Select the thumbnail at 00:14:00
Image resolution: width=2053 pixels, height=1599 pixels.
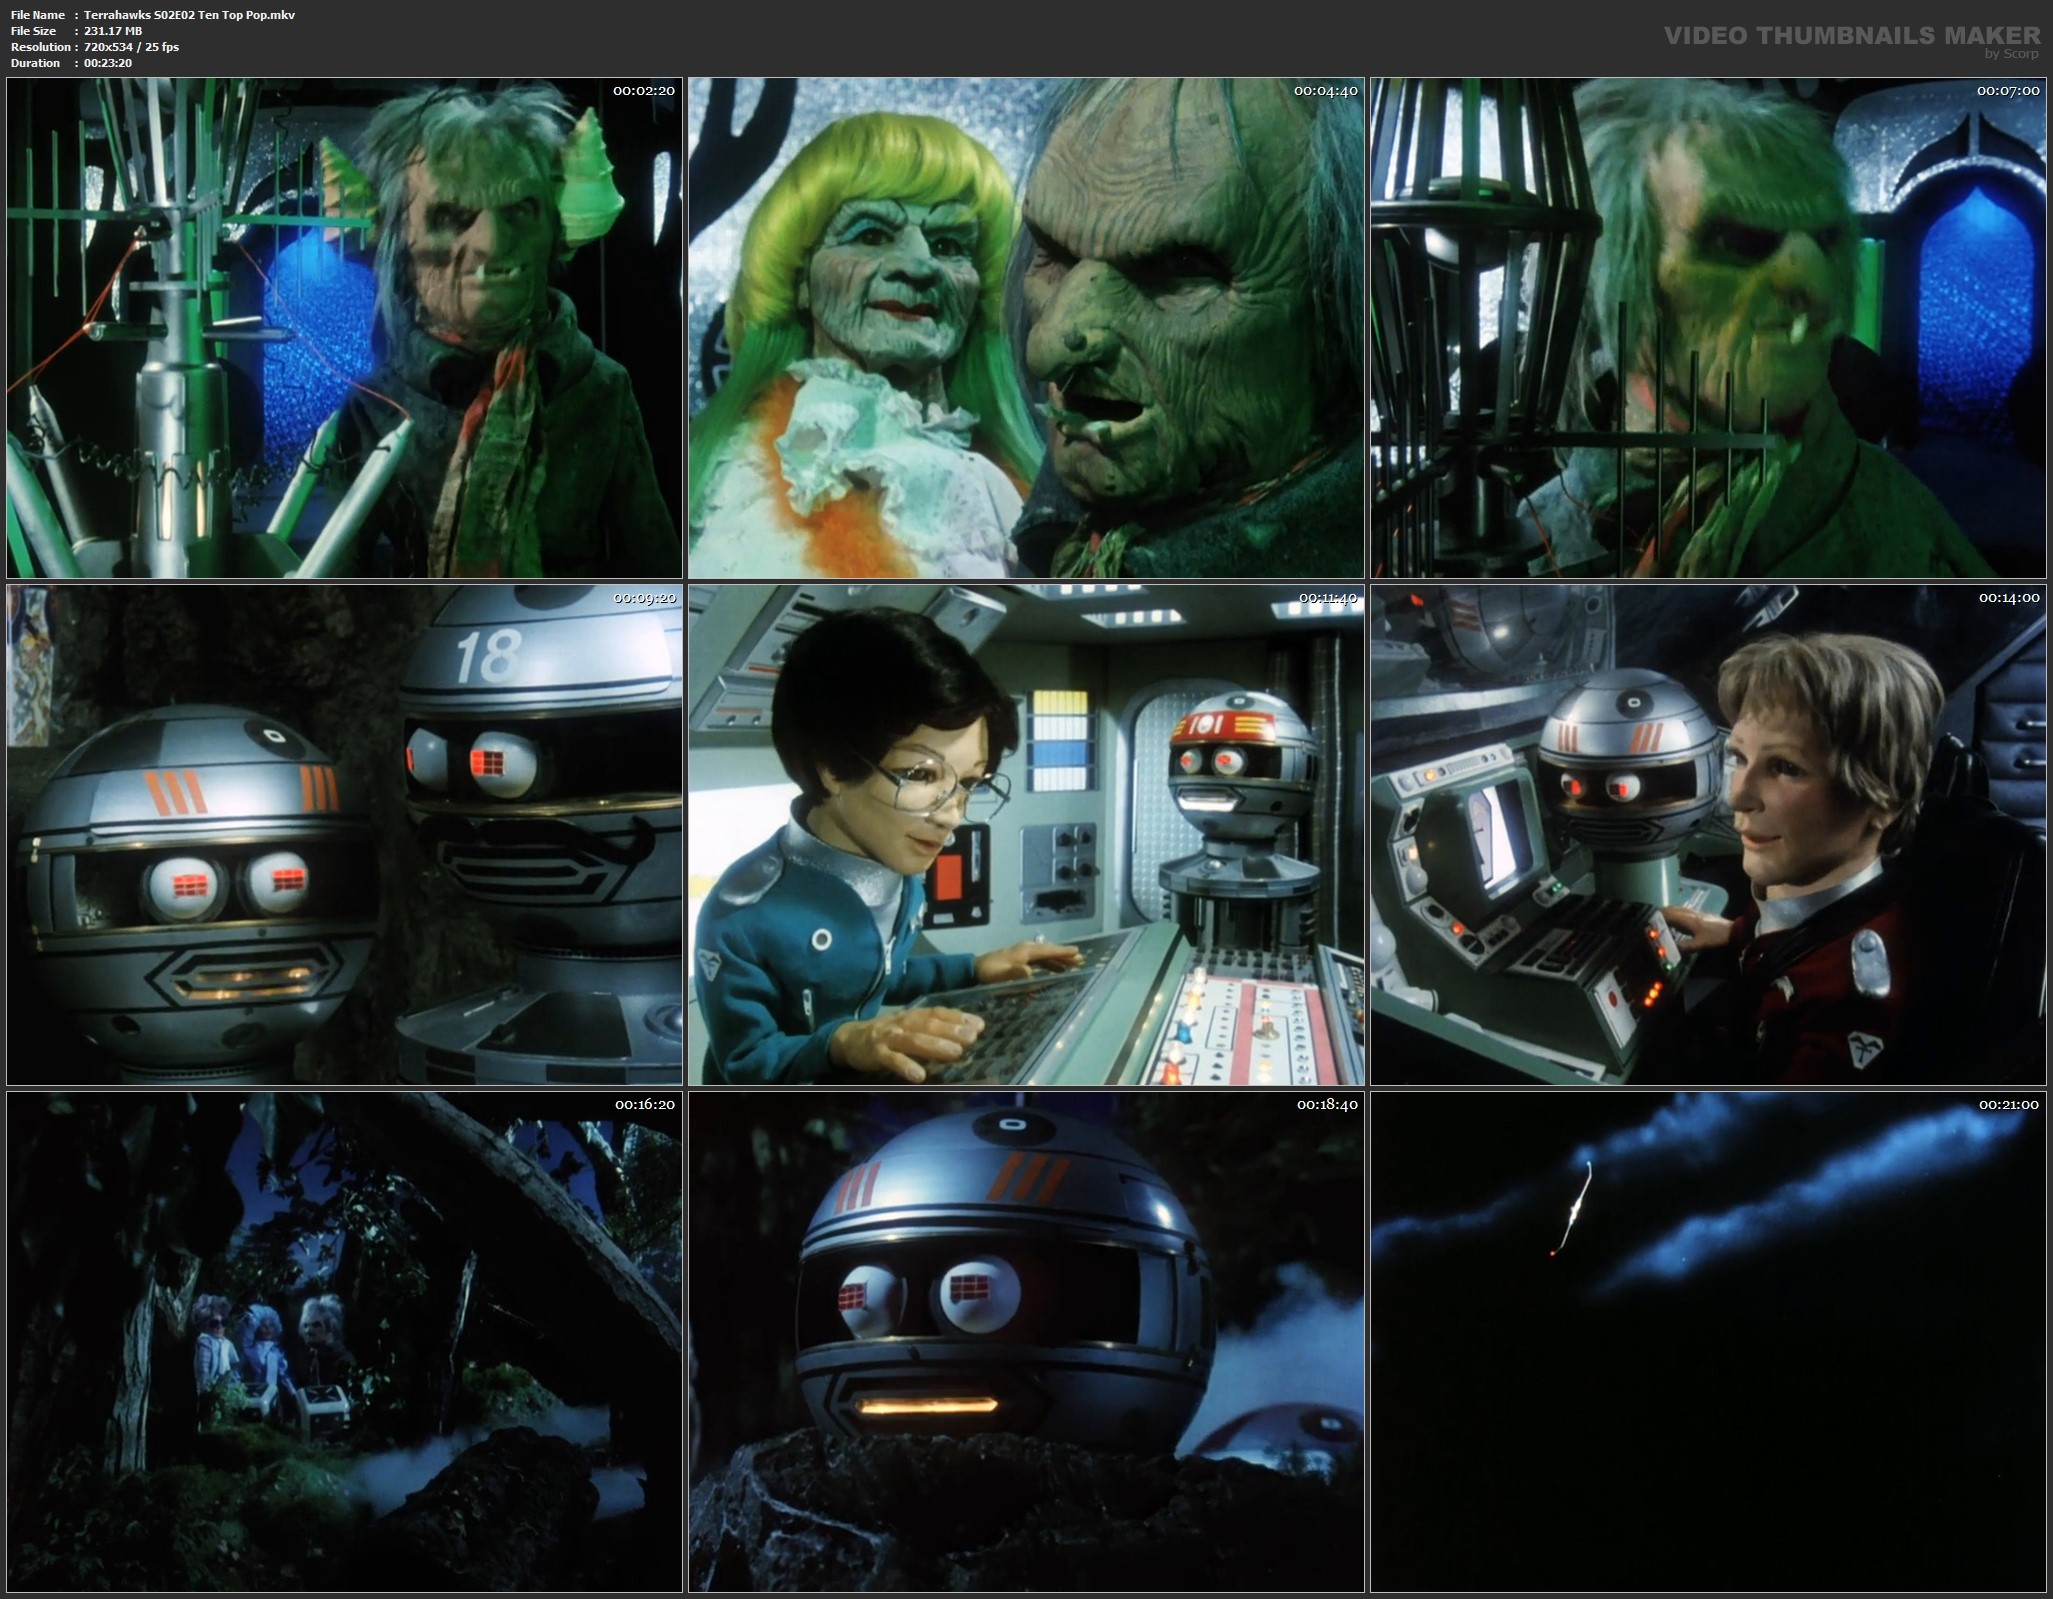pyautogui.click(x=1708, y=835)
